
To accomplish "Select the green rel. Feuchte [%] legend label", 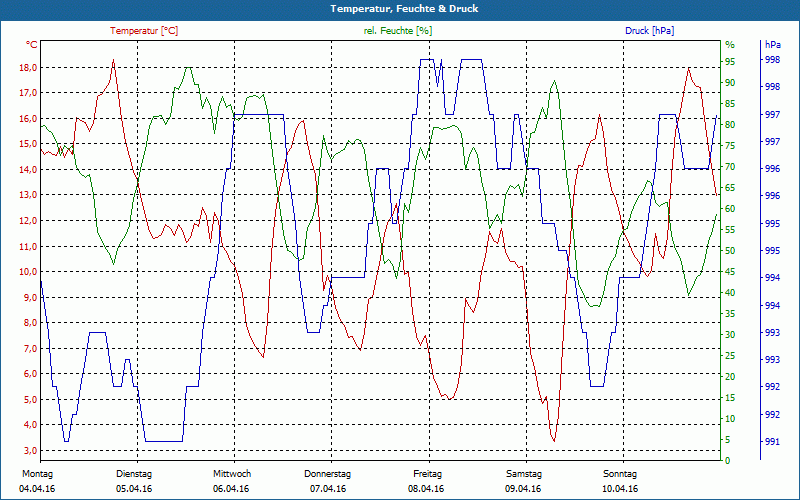I will (397, 31).
